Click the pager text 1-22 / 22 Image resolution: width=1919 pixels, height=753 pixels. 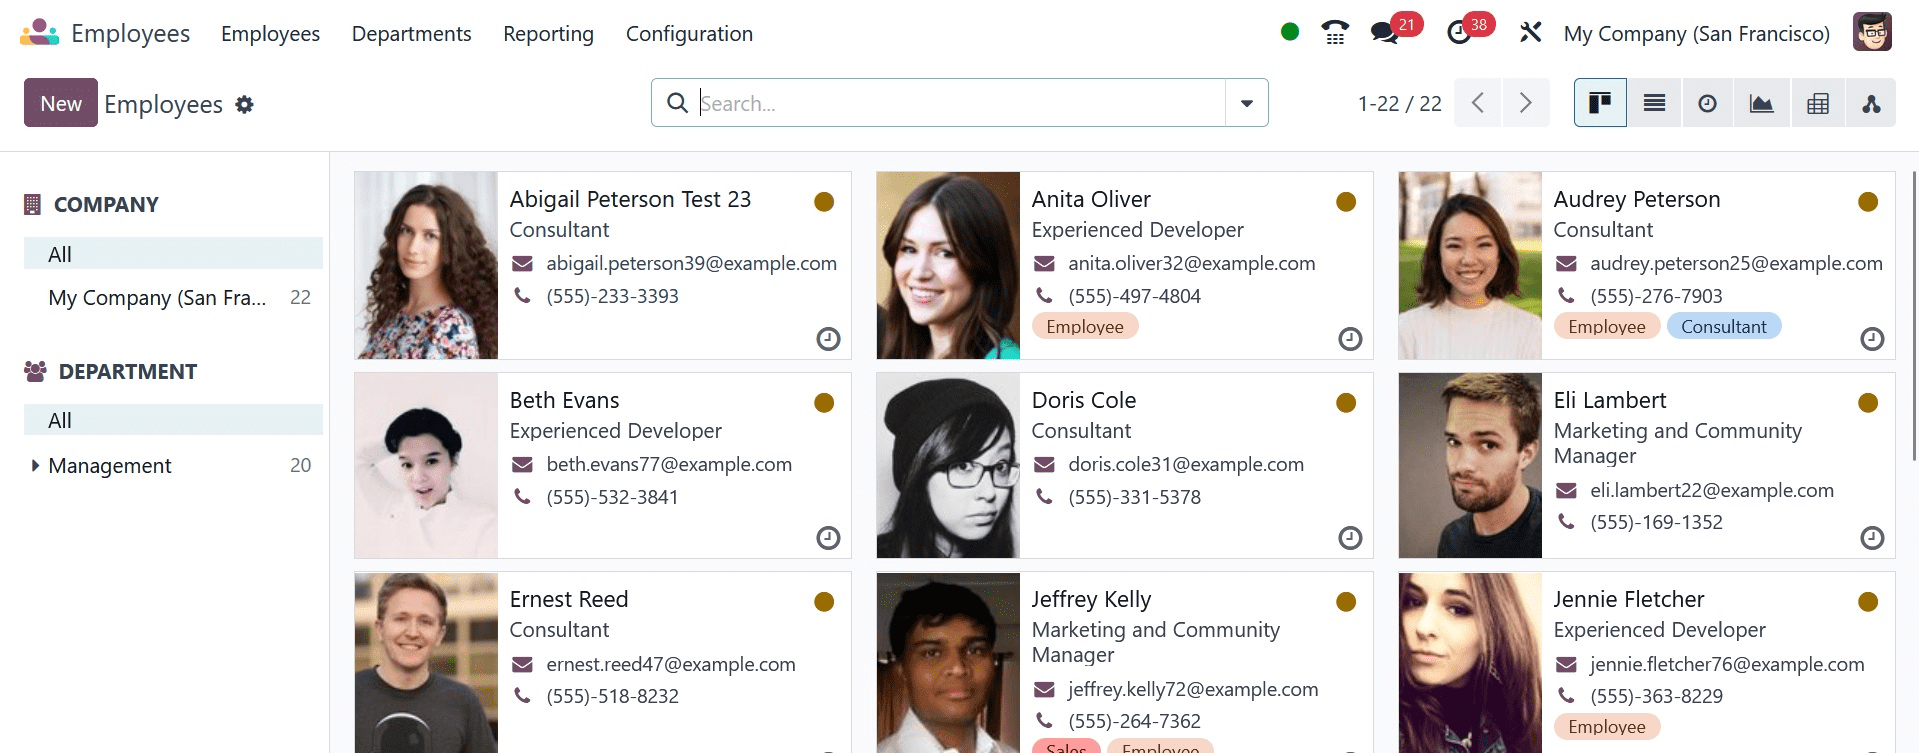coord(1399,103)
